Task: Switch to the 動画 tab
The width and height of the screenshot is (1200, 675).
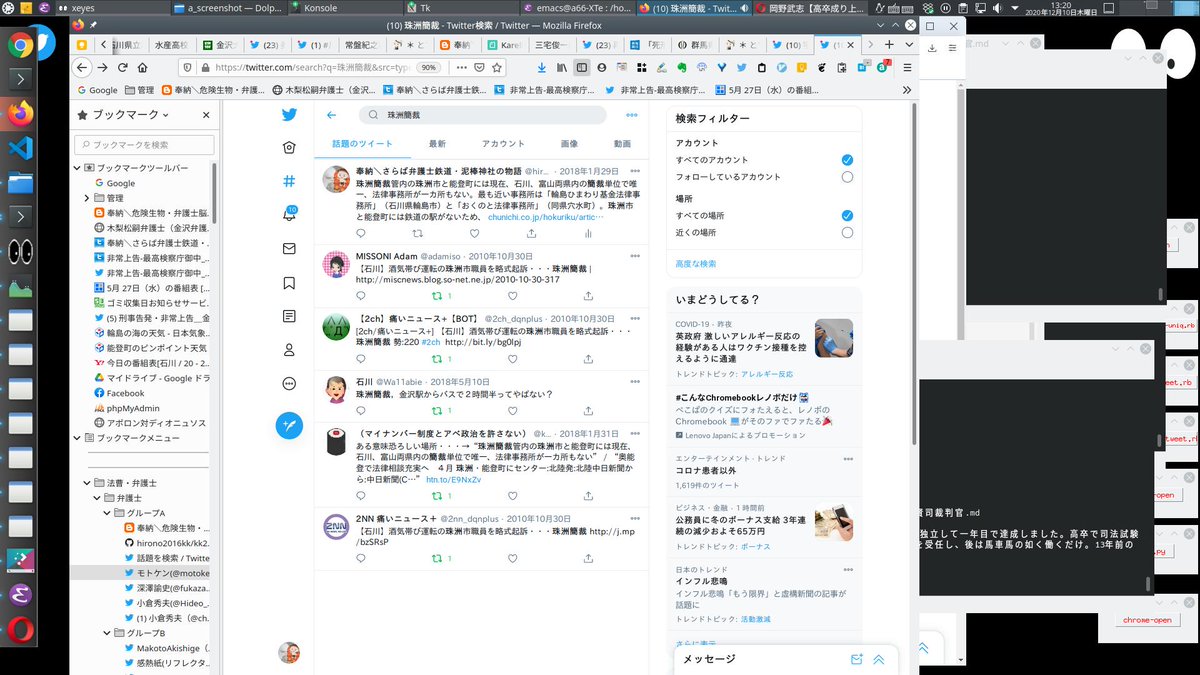Action: tap(622, 144)
